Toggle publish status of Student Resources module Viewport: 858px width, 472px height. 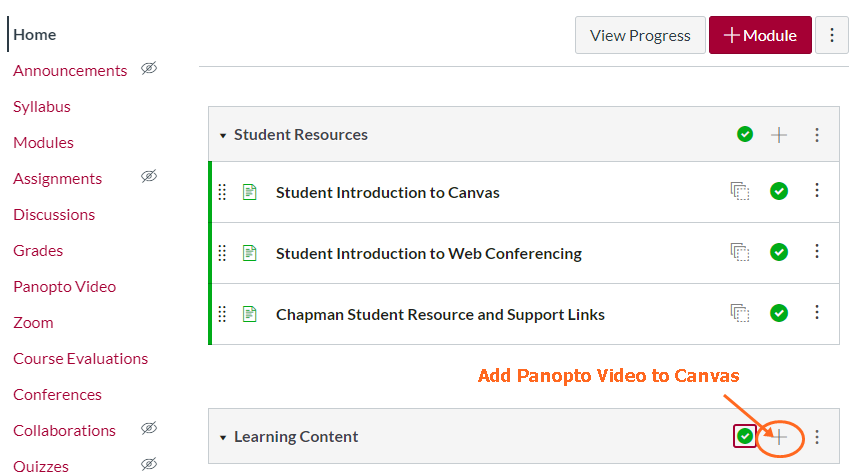pos(745,135)
